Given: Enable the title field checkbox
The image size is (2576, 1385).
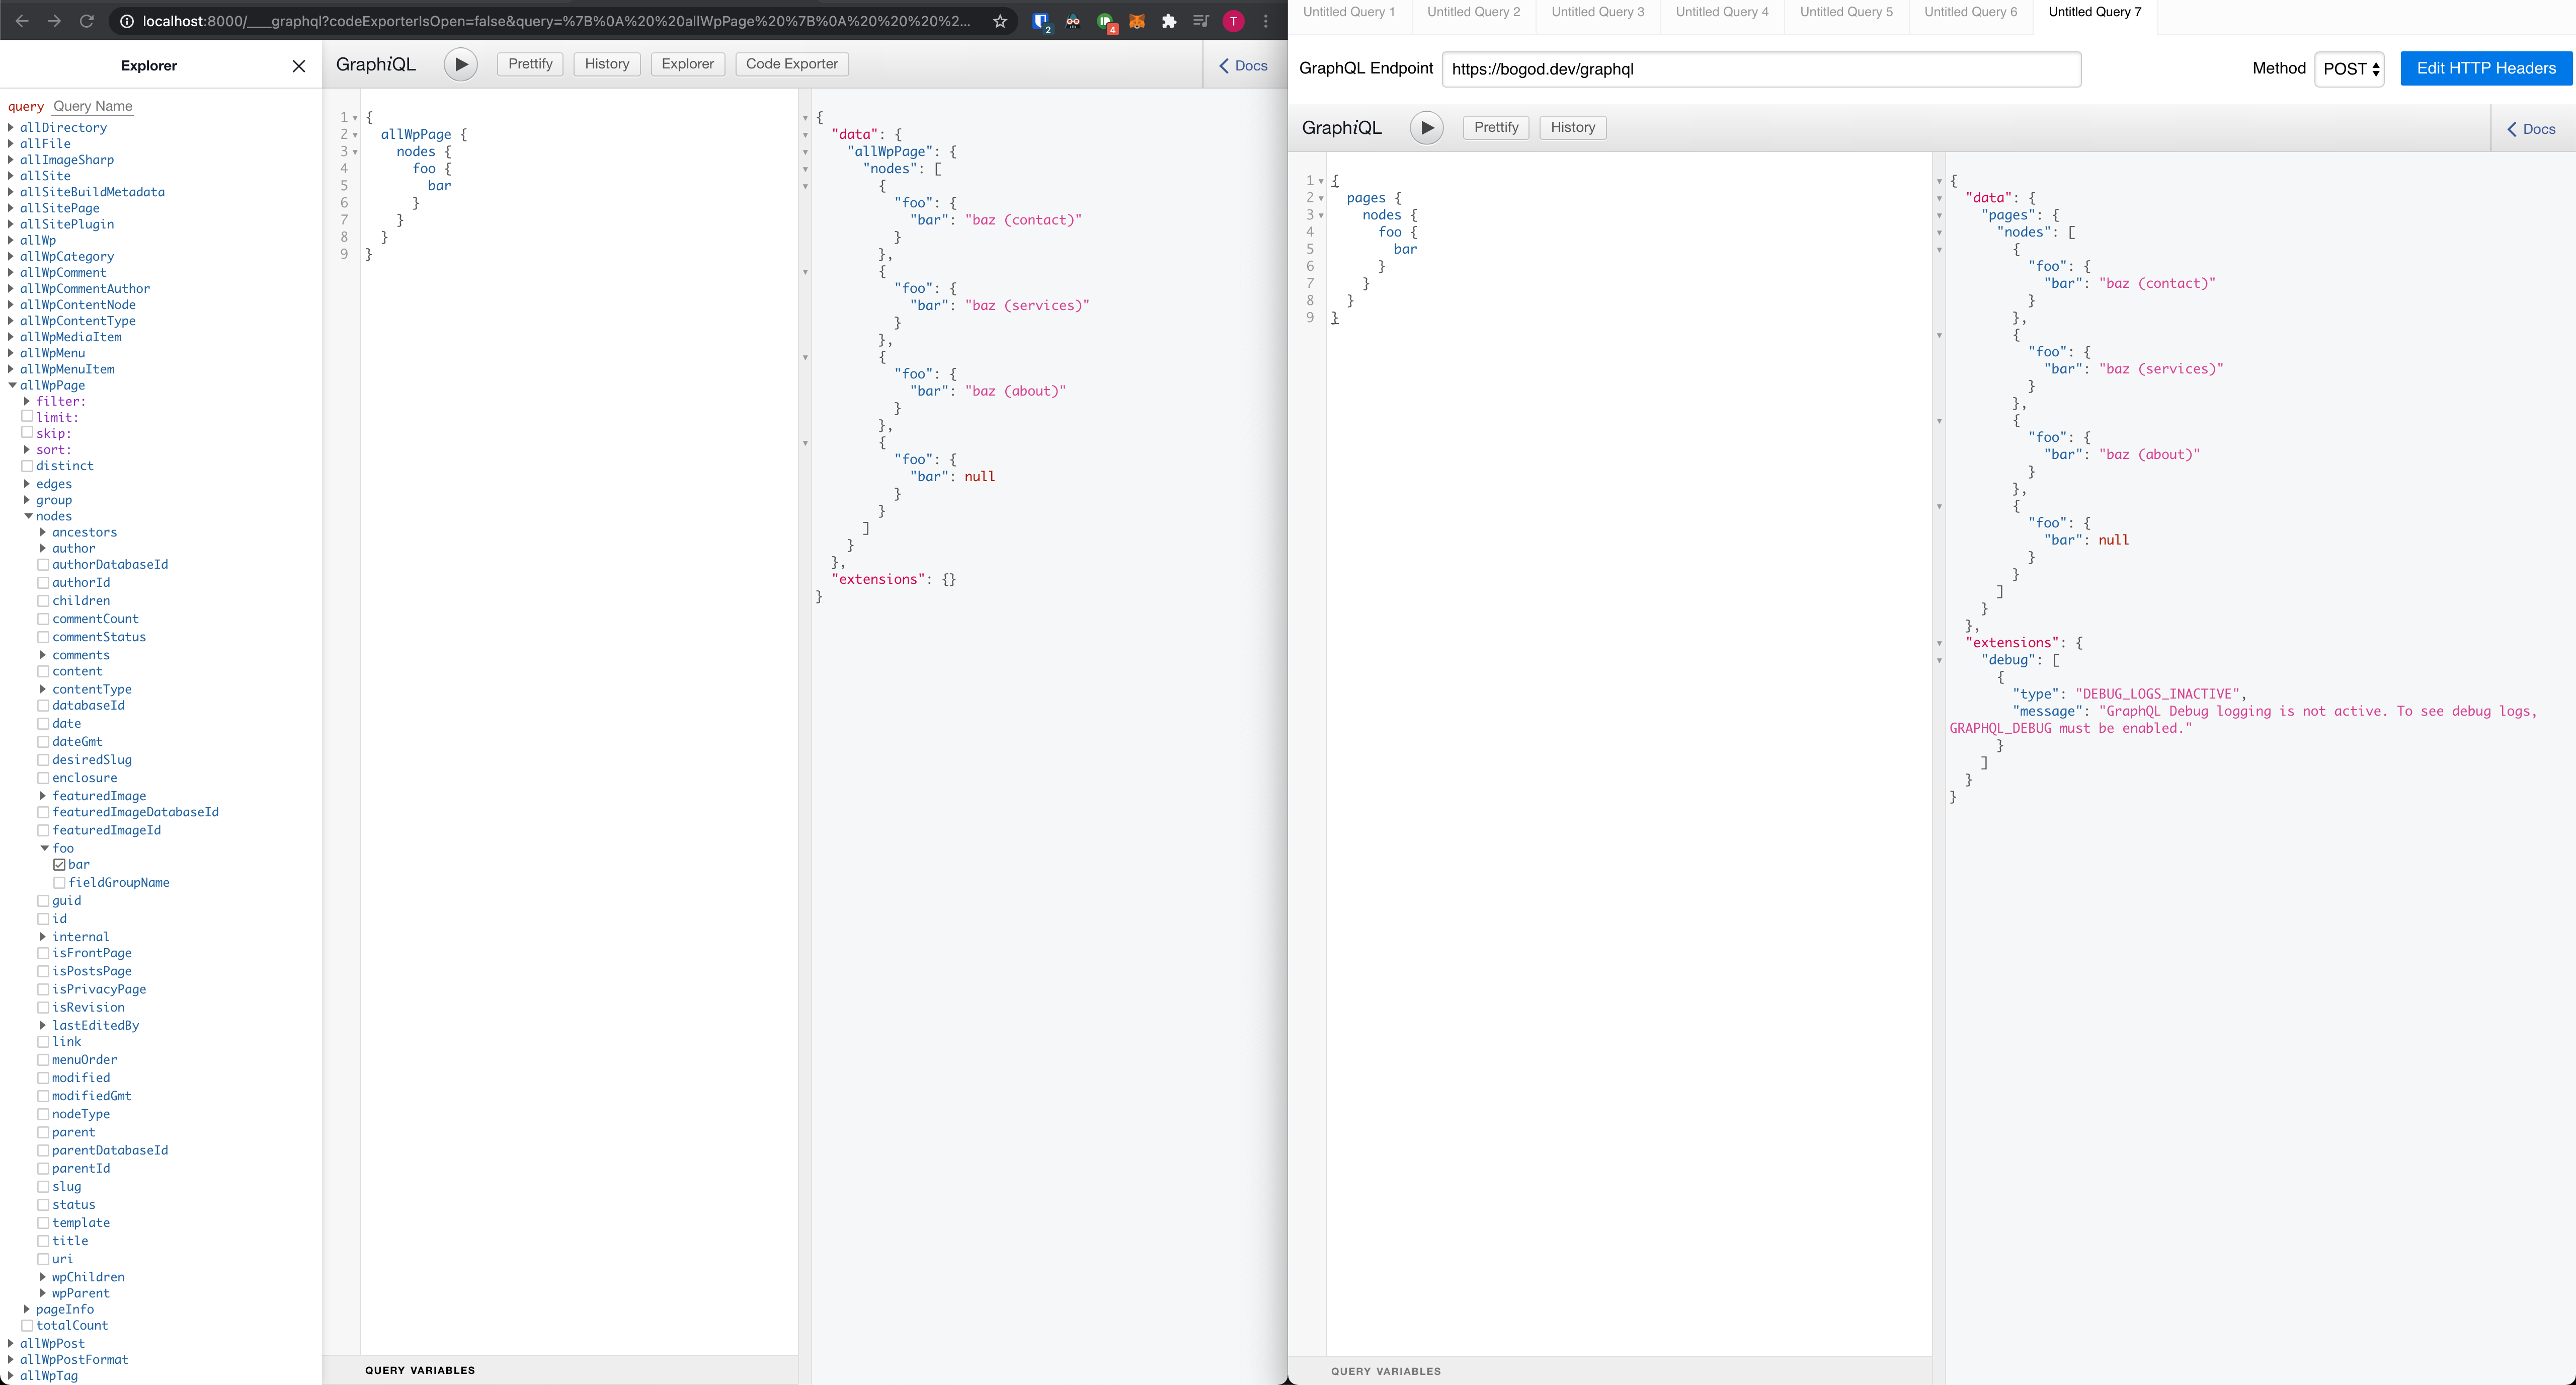Looking at the screenshot, I should [43, 1241].
